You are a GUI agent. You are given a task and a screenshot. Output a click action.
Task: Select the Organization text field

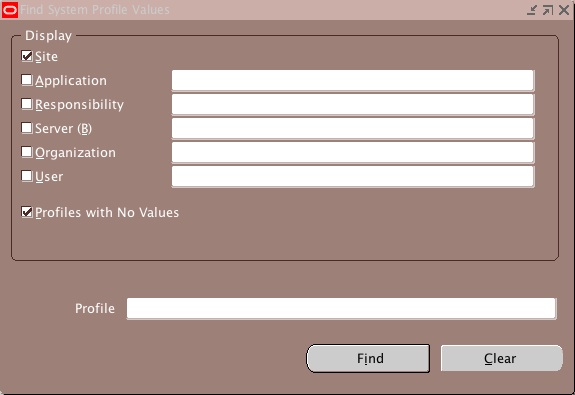(x=353, y=153)
